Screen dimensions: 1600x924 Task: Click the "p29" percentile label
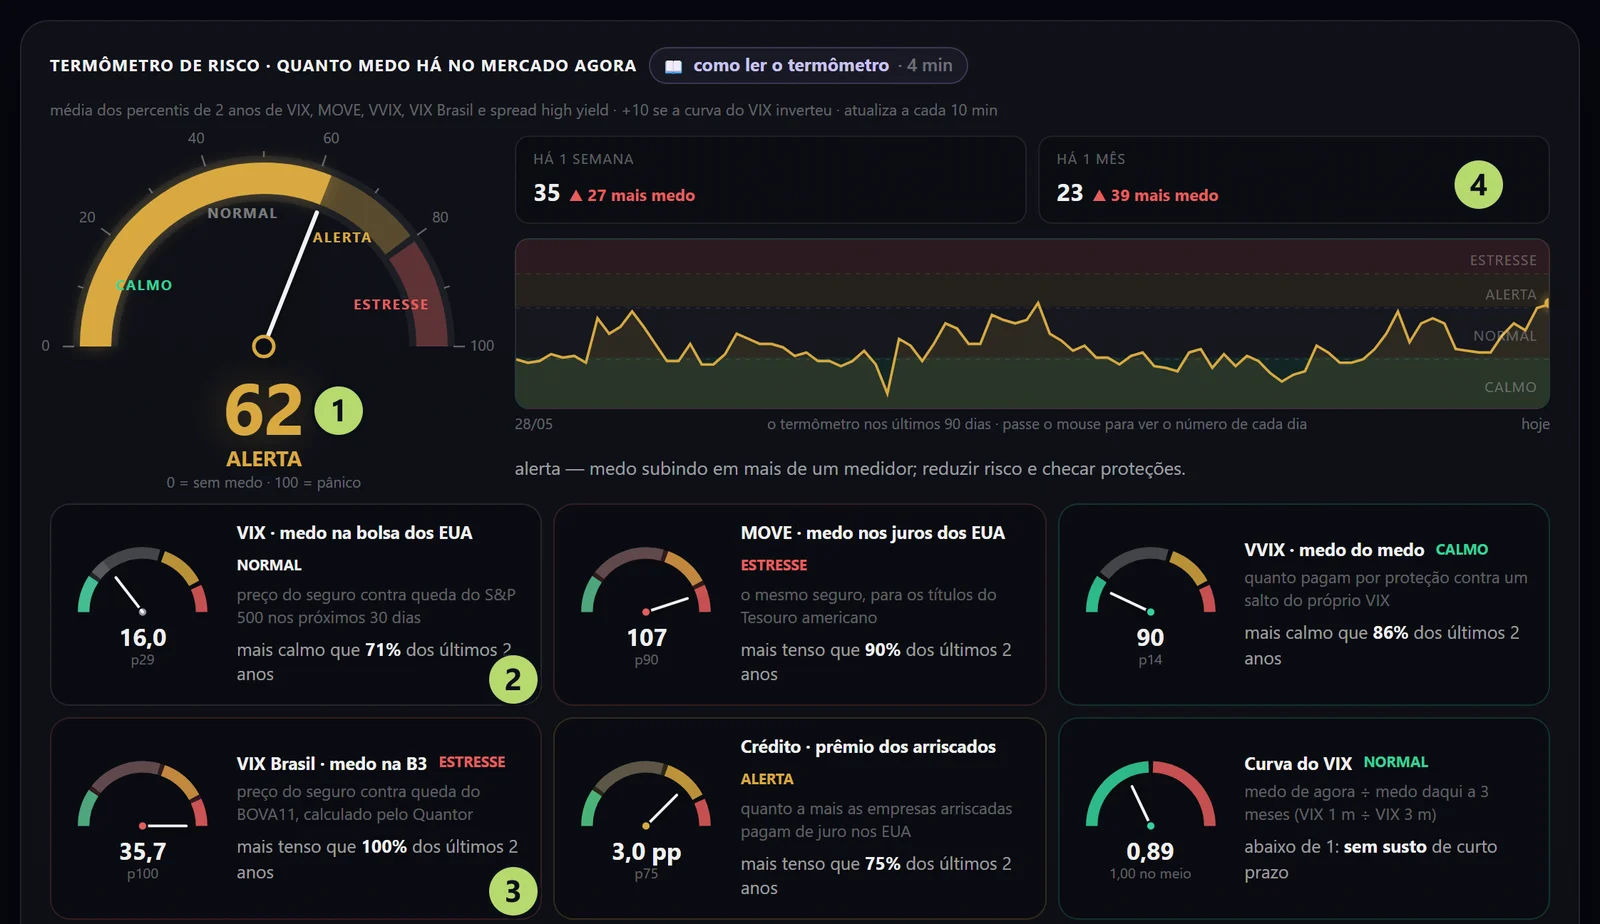143,660
